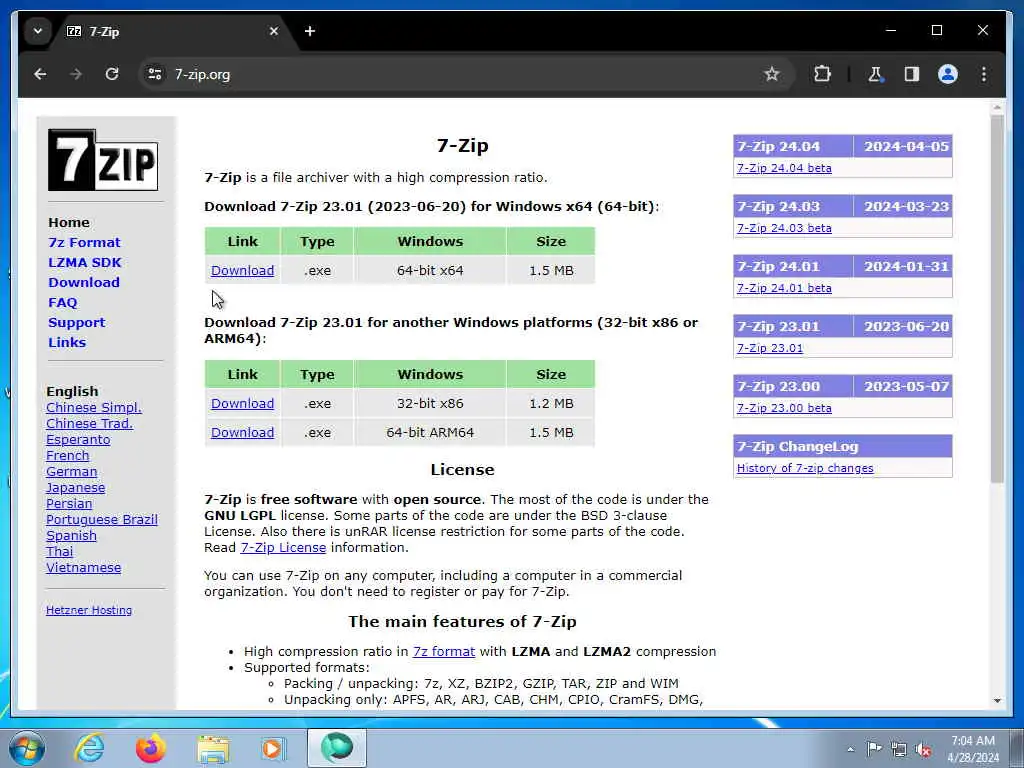Switch language to Chinese Trad.
1024x768 pixels.
click(x=89, y=423)
